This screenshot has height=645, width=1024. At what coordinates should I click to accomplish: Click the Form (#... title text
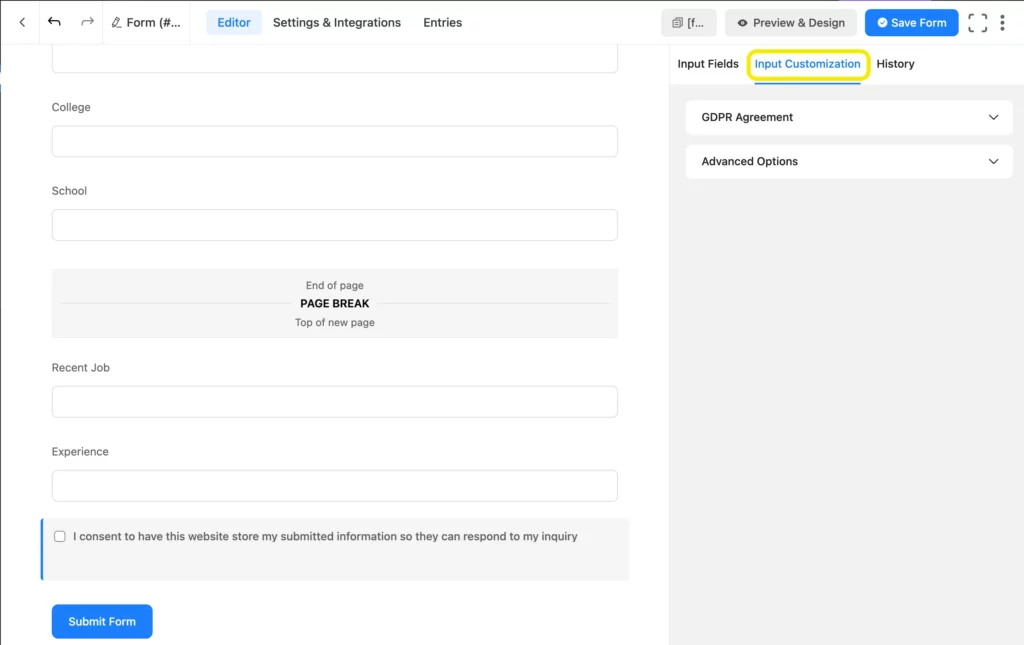click(153, 23)
